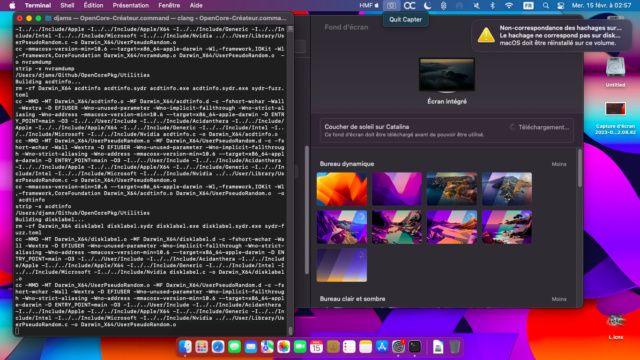640x360 pixels.
Task: Click the Écran intégré display preview
Action: tap(447, 75)
